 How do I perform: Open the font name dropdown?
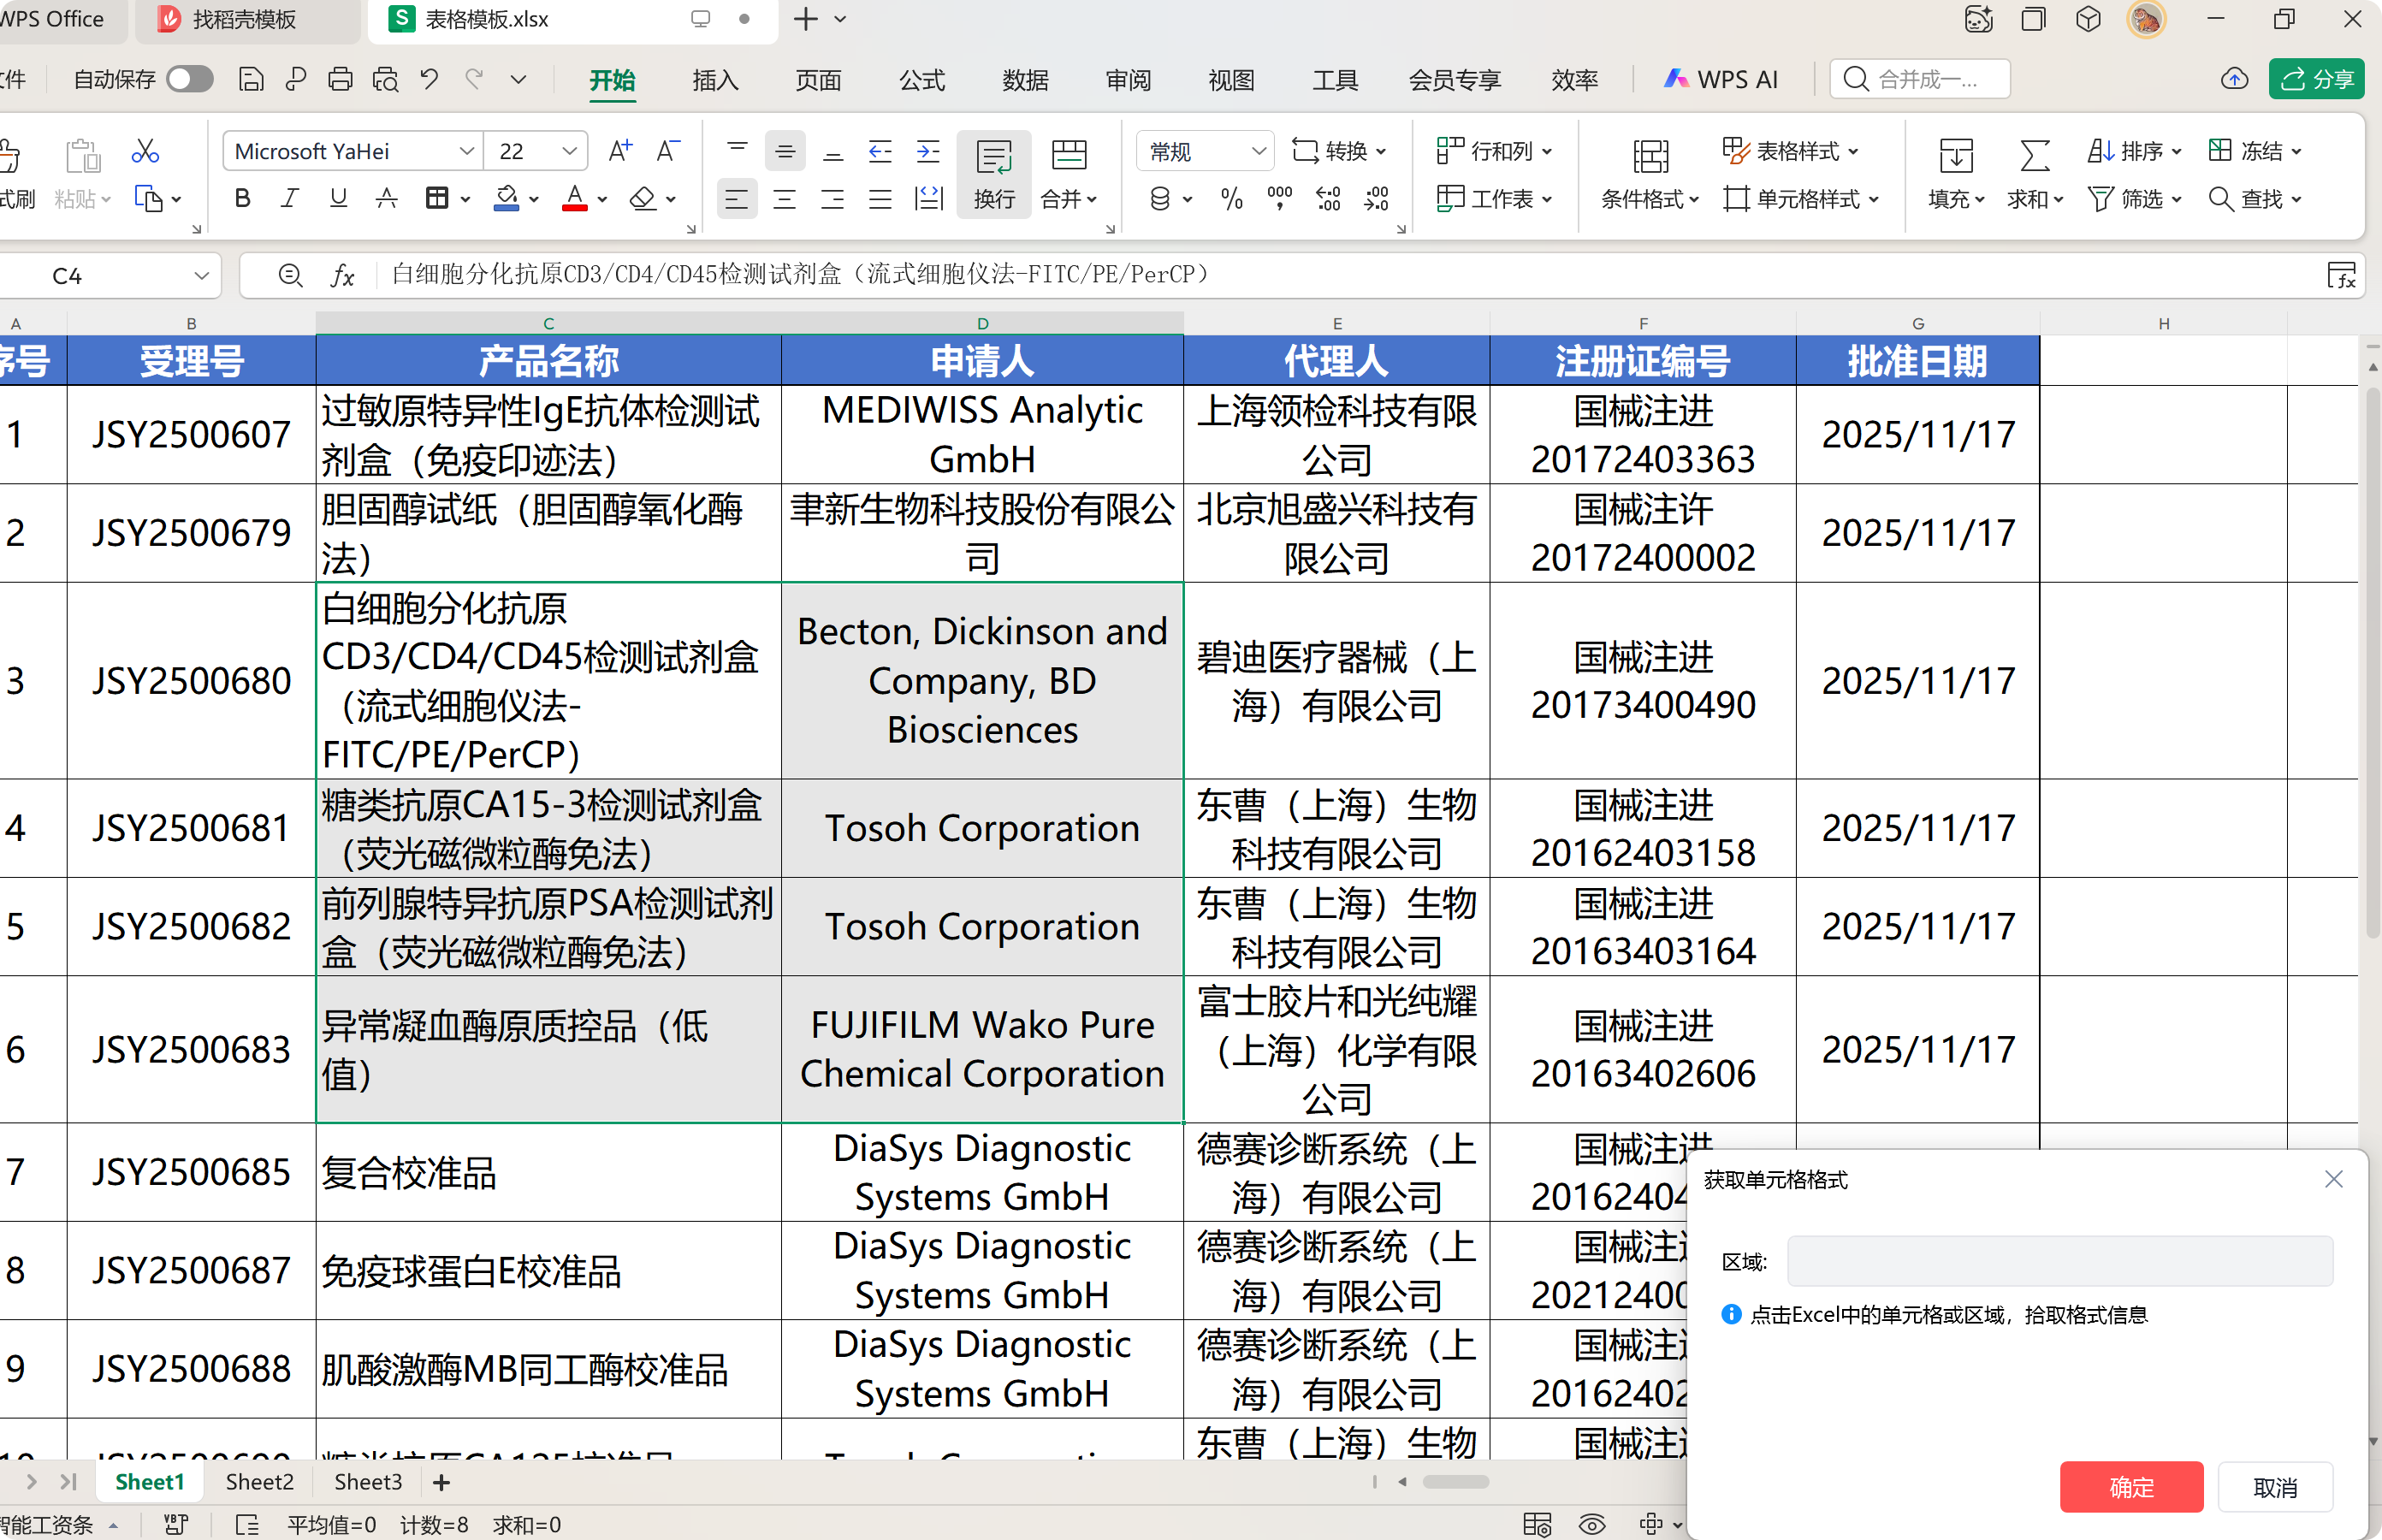click(466, 151)
